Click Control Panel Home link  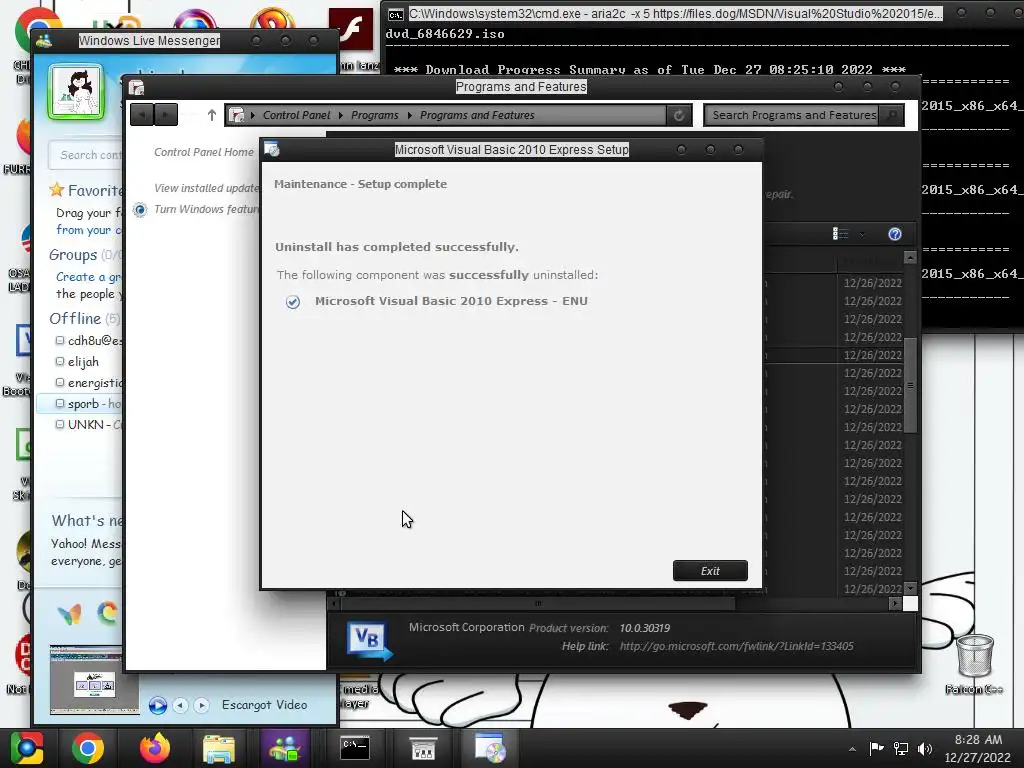click(x=203, y=152)
